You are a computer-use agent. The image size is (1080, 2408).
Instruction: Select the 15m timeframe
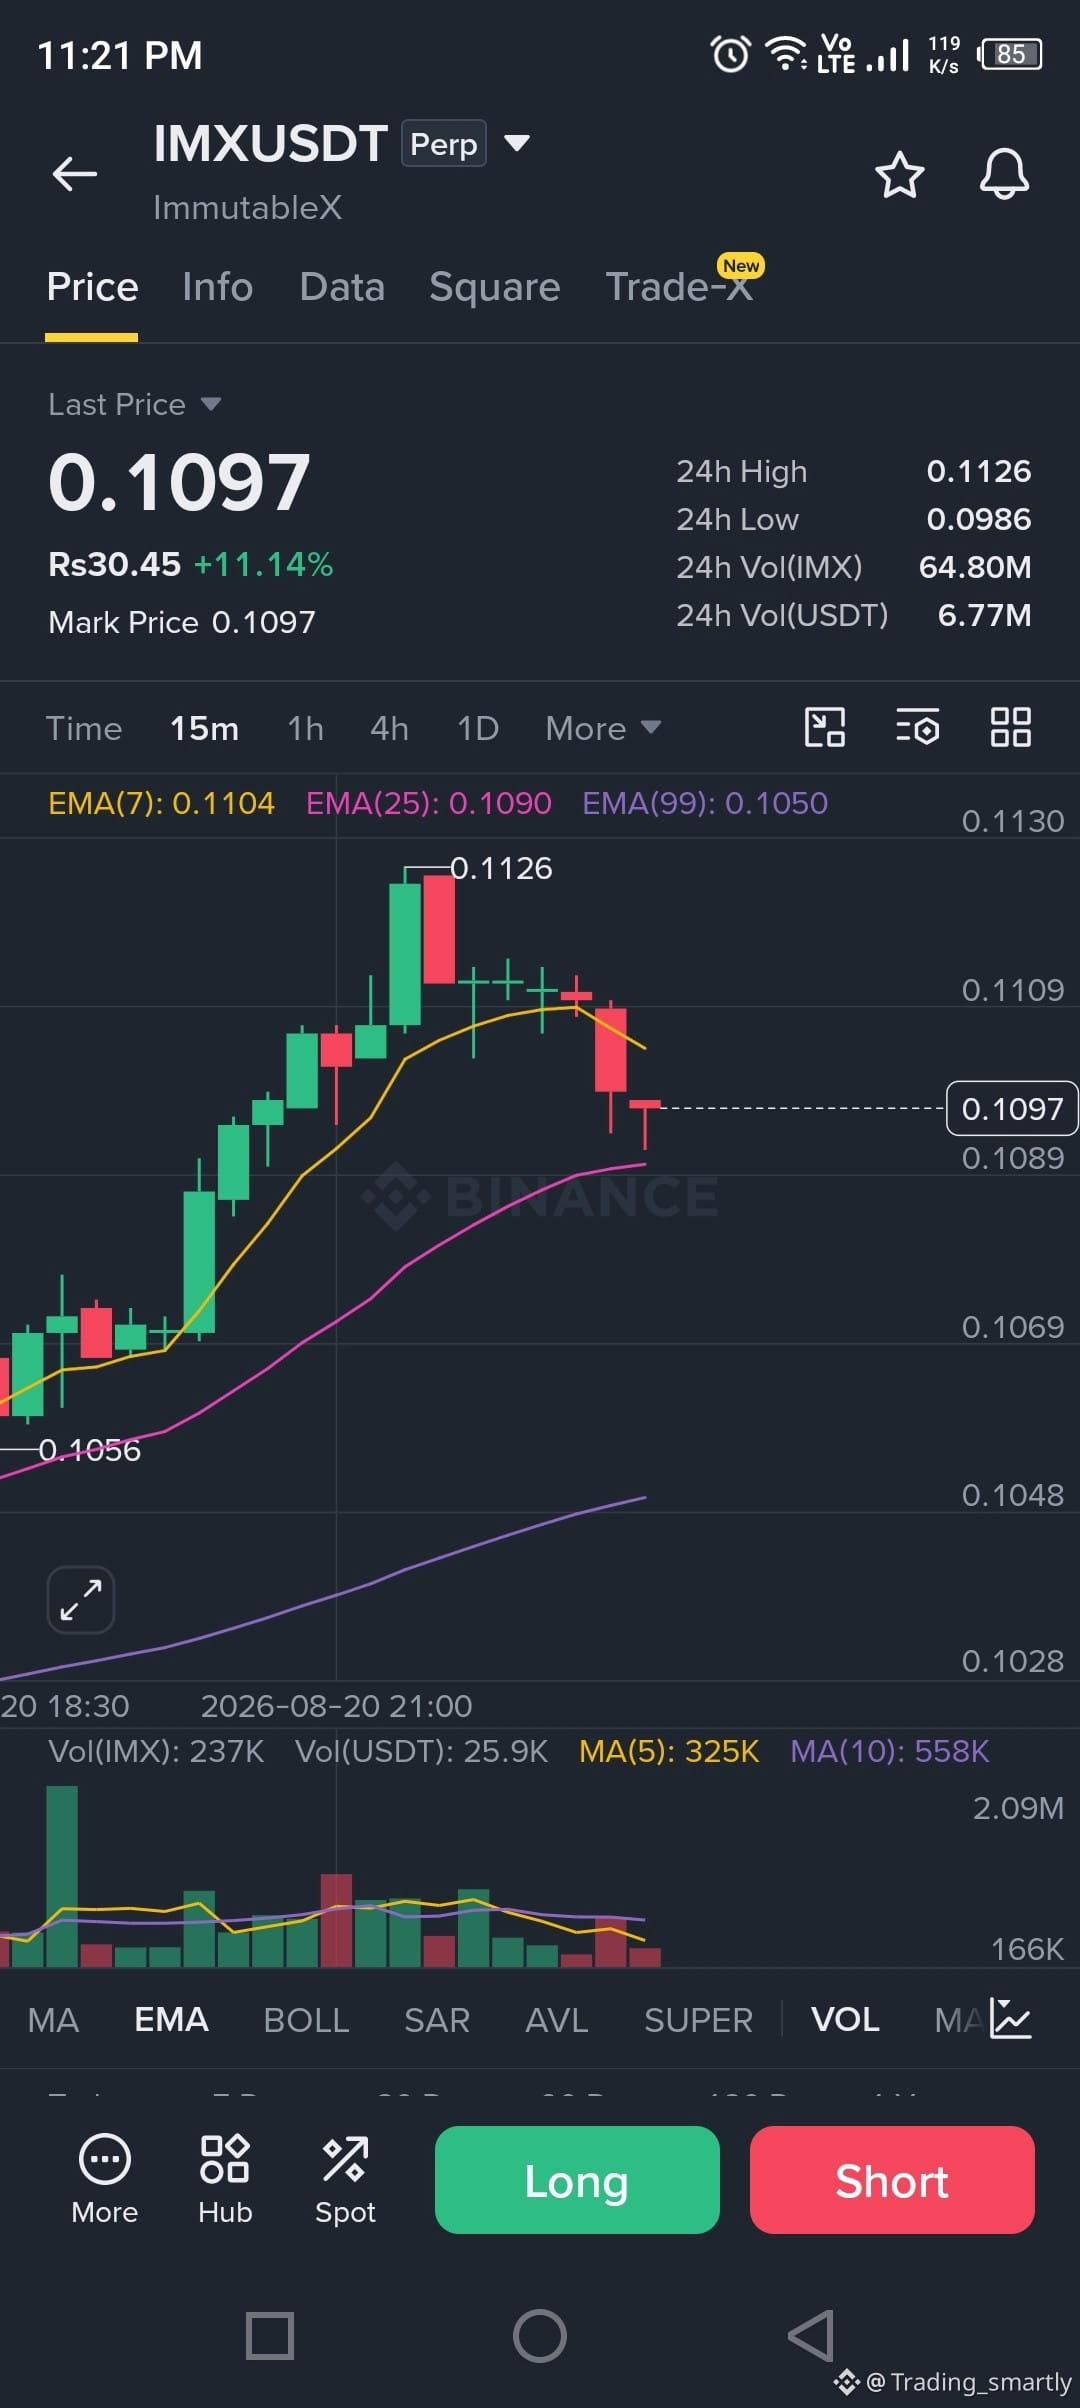coord(204,728)
